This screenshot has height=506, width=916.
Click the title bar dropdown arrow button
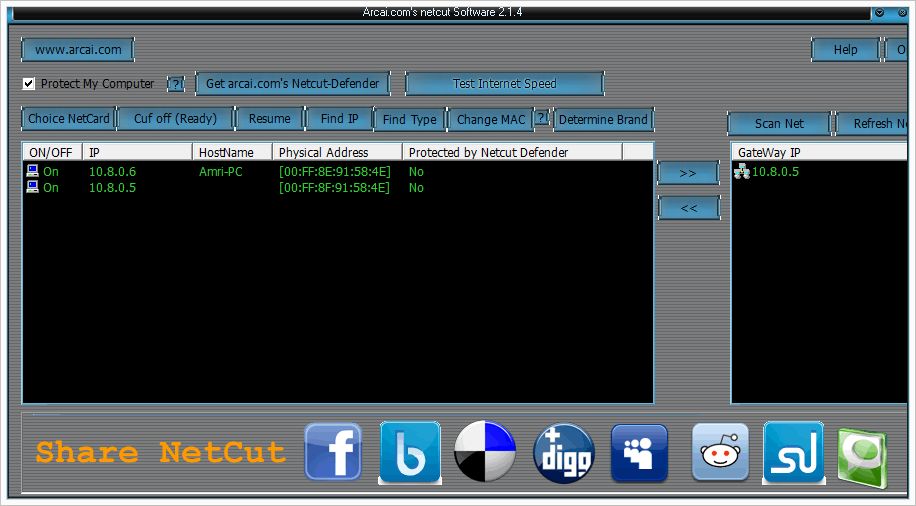click(x=879, y=12)
